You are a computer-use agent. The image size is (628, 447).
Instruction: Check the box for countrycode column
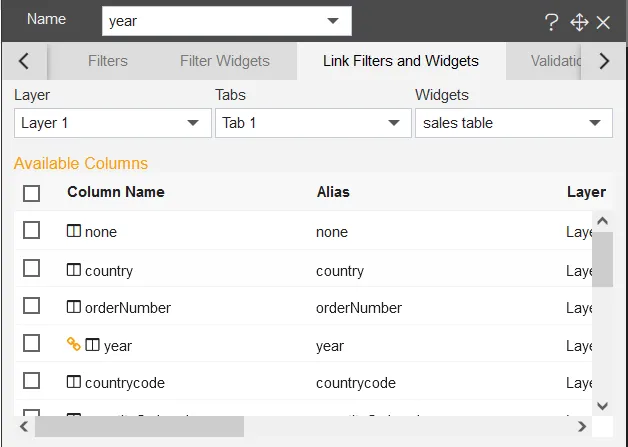coord(32,381)
